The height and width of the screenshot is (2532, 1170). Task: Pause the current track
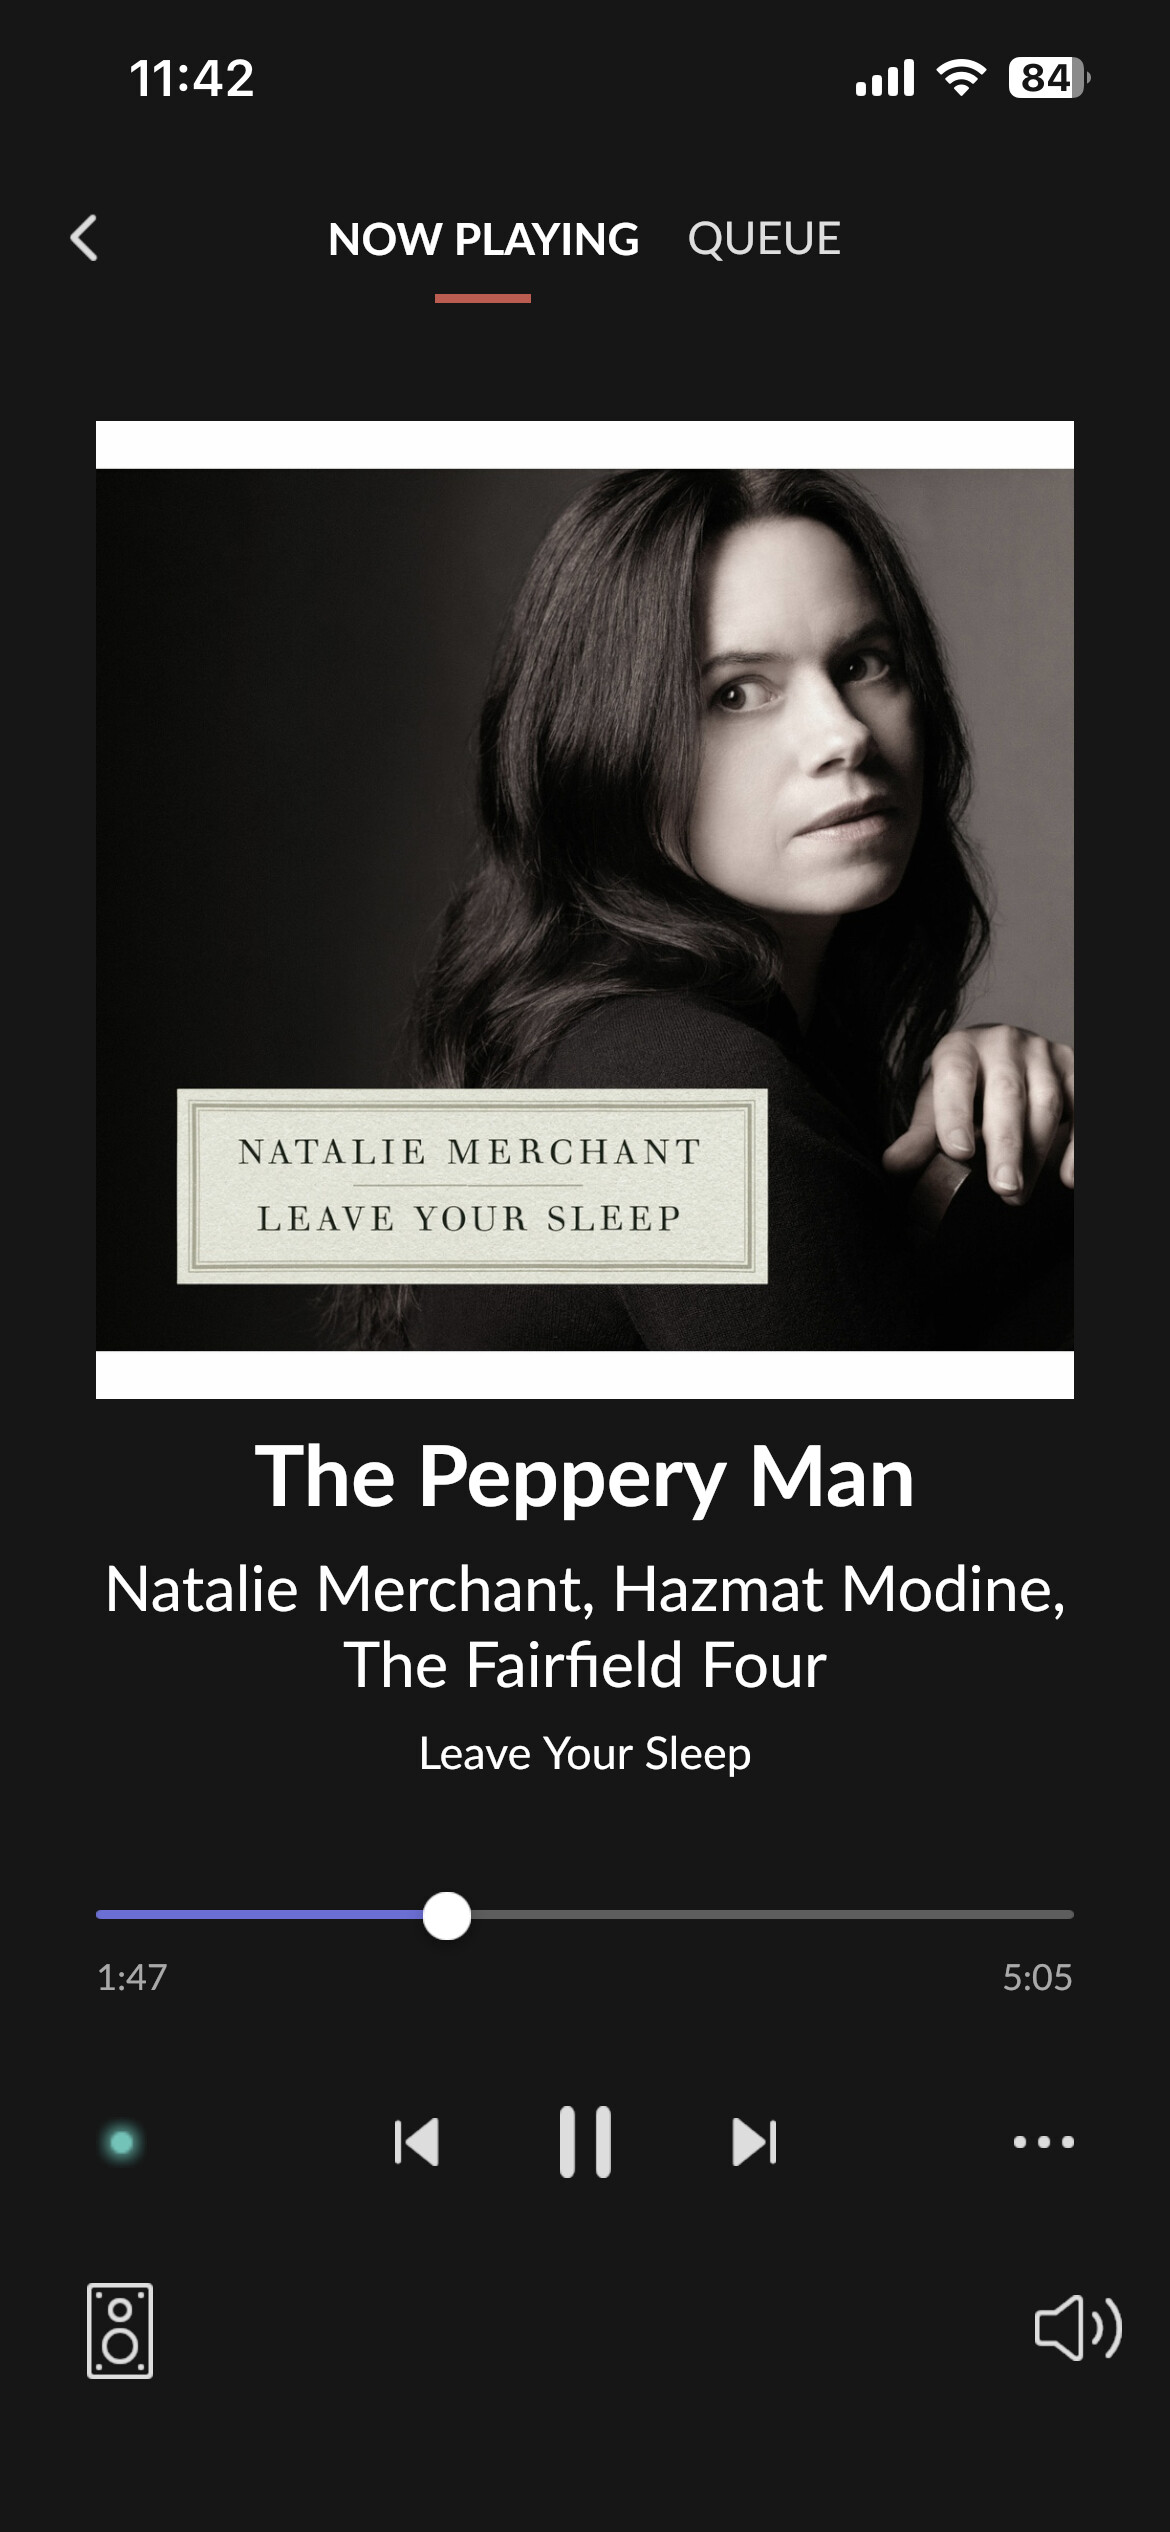(x=585, y=2141)
